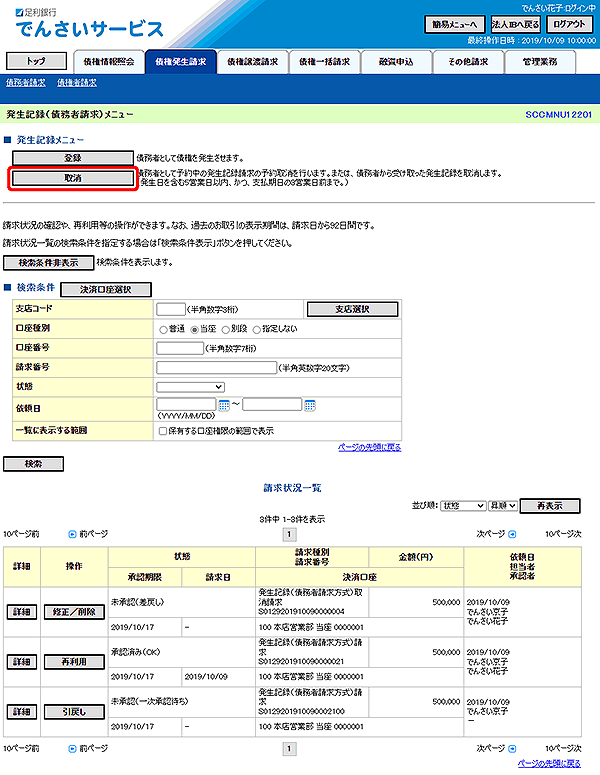
Task: Click the bottom previous page arrow icon
Action: (71, 748)
